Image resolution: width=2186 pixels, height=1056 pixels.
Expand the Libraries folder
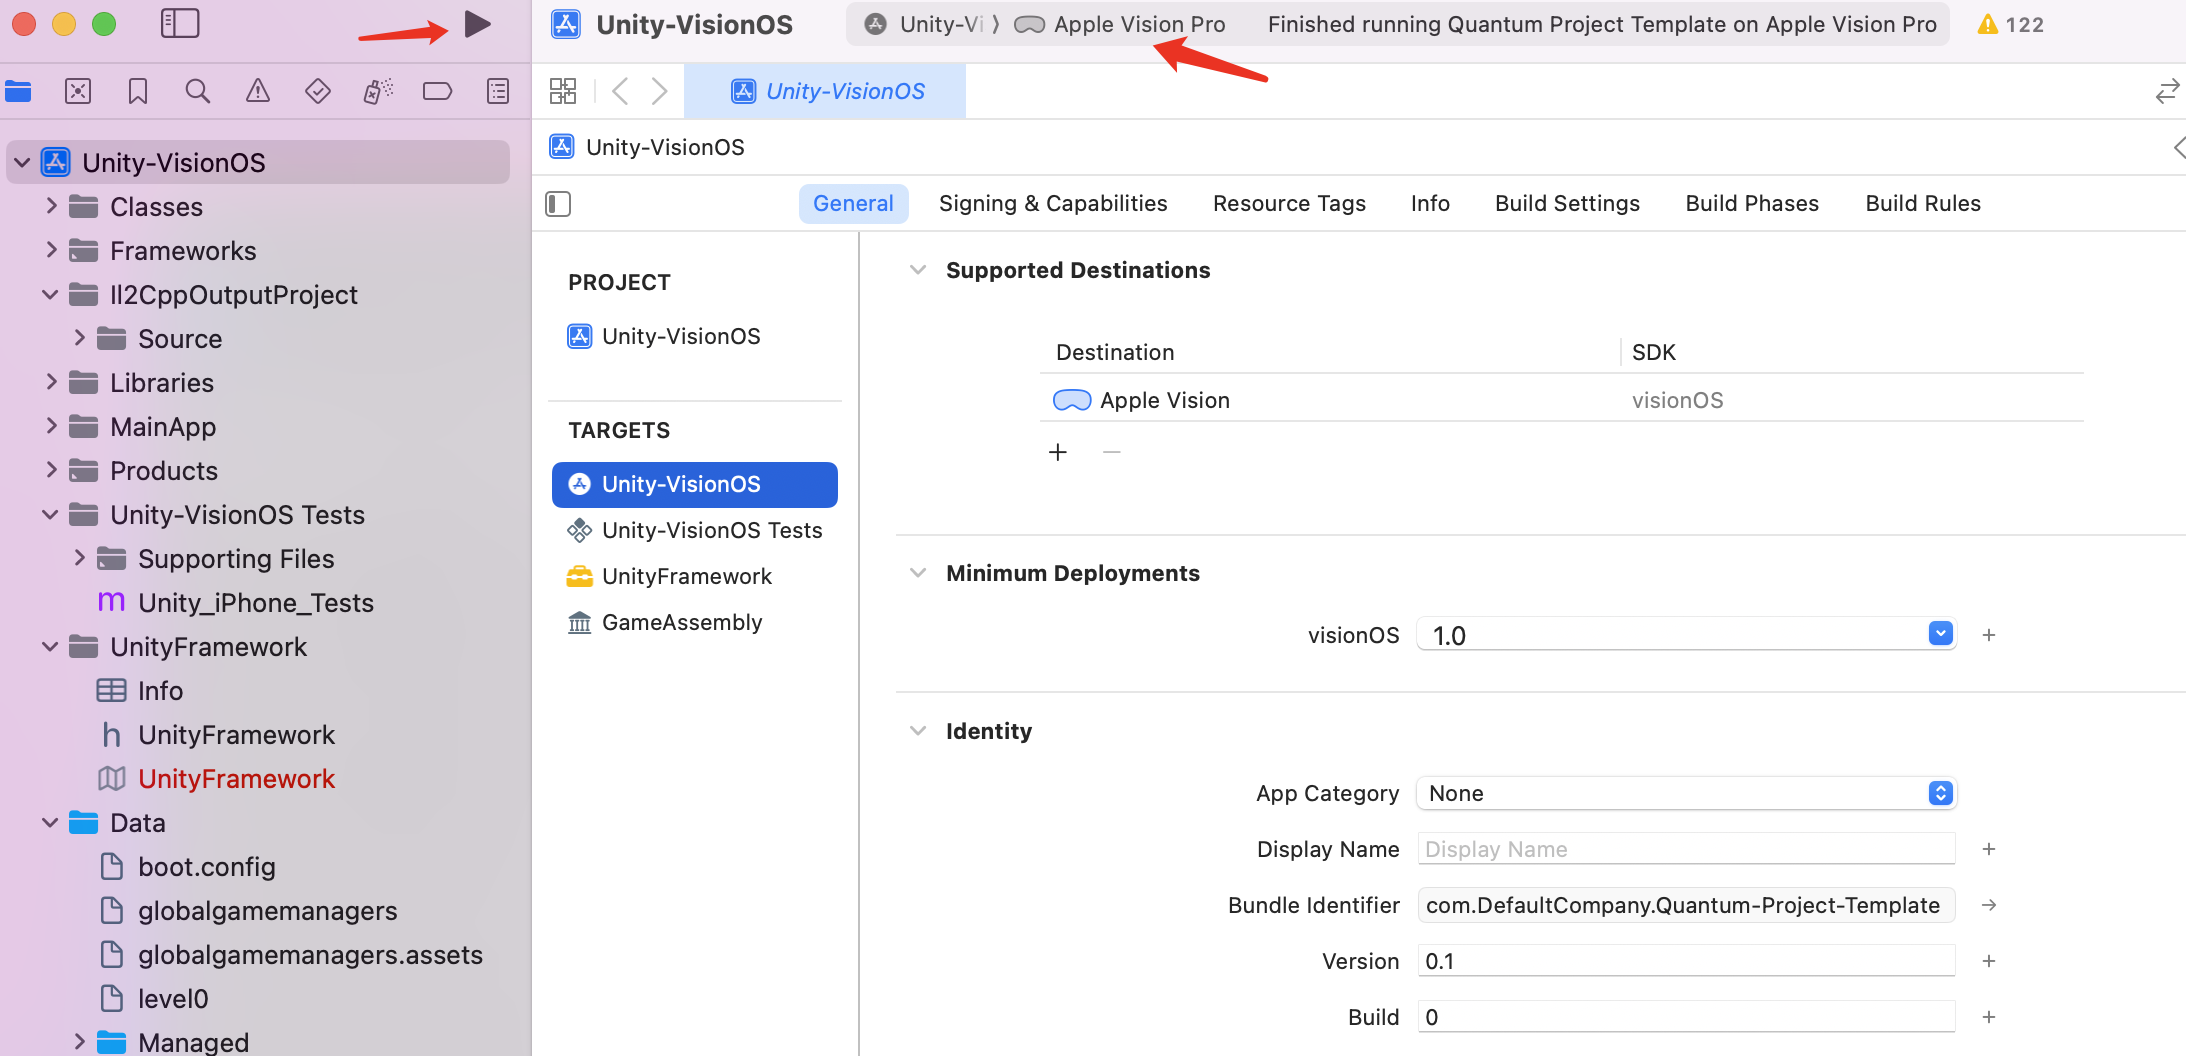click(51, 382)
